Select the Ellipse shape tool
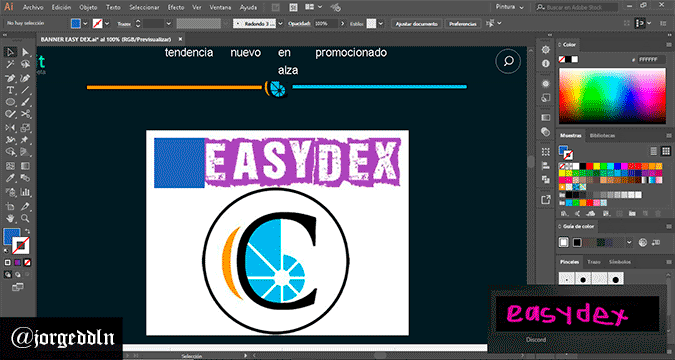Viewport: 675px width, 360px height. pyautogui.click(x=10, y=102)
